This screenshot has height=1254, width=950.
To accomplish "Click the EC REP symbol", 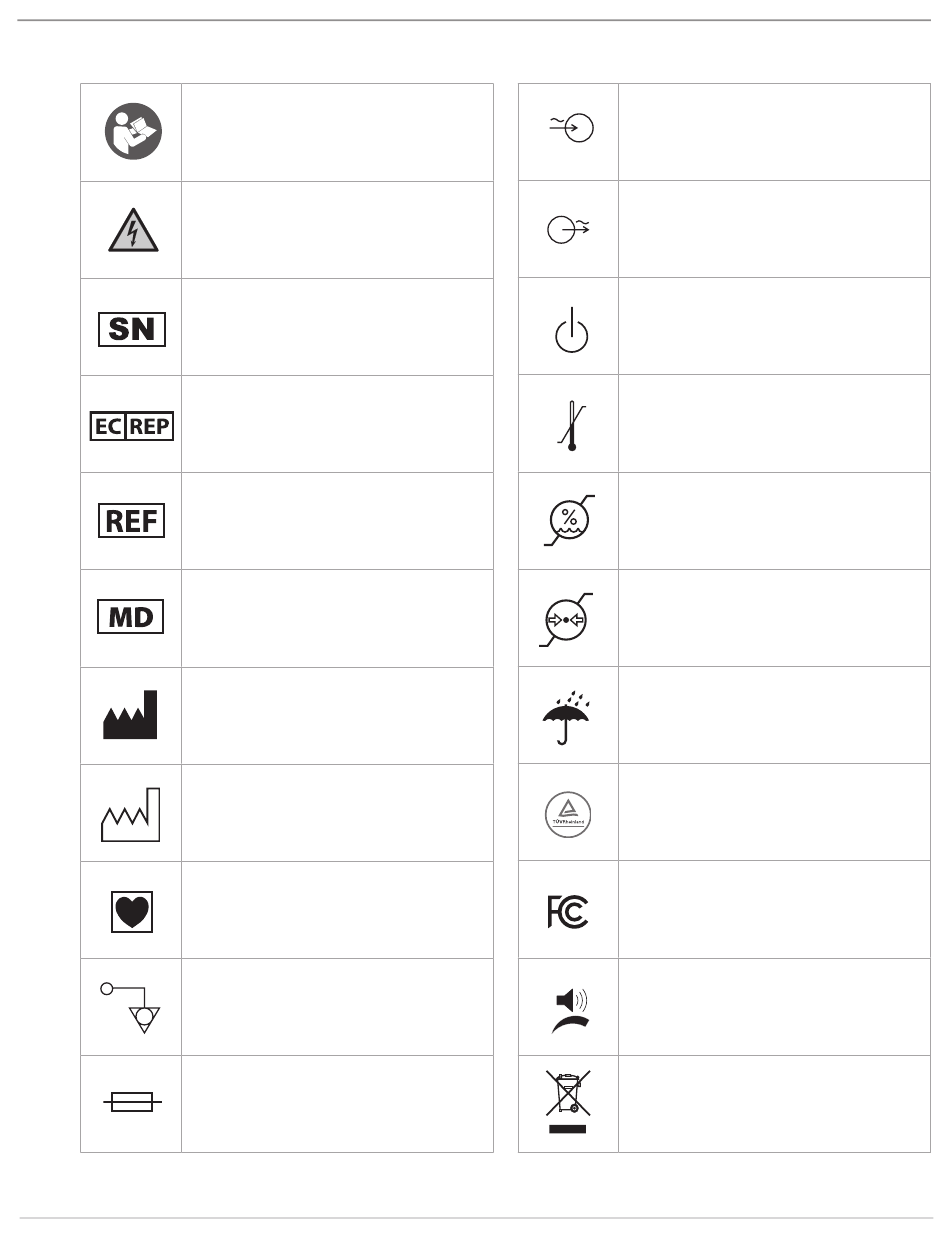I will [132, 425].
